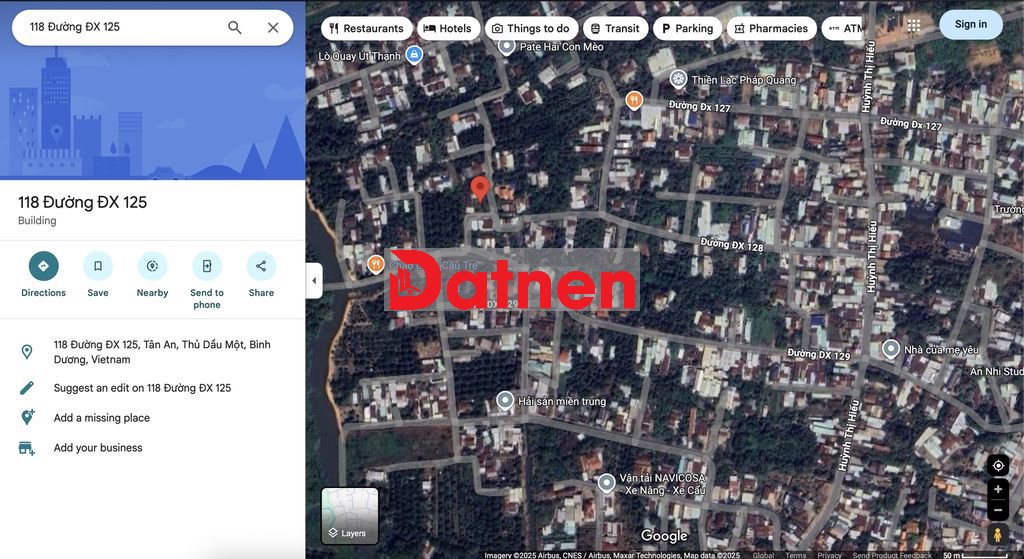
Task: Click the search input field
Action: point(120,28)
